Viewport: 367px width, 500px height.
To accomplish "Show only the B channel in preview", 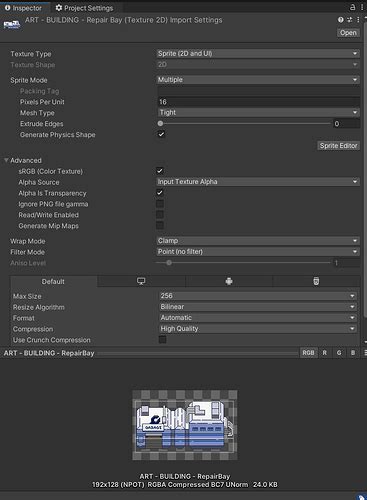I will point(353,353).
